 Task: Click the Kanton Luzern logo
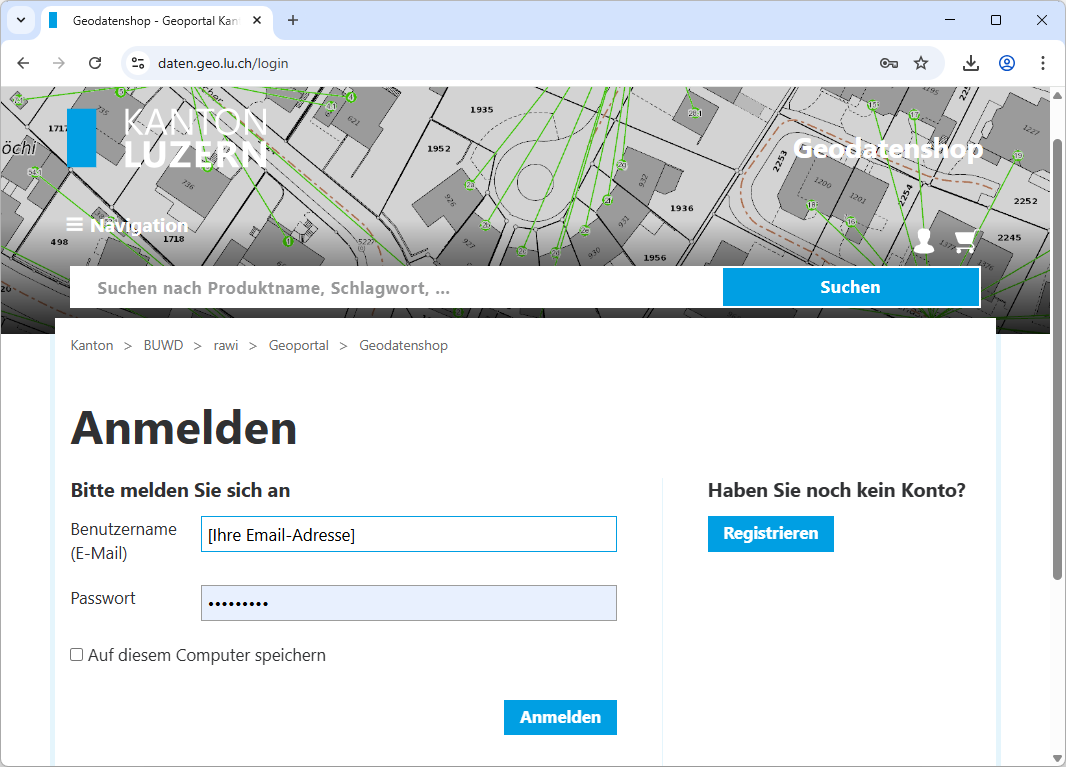167,138
